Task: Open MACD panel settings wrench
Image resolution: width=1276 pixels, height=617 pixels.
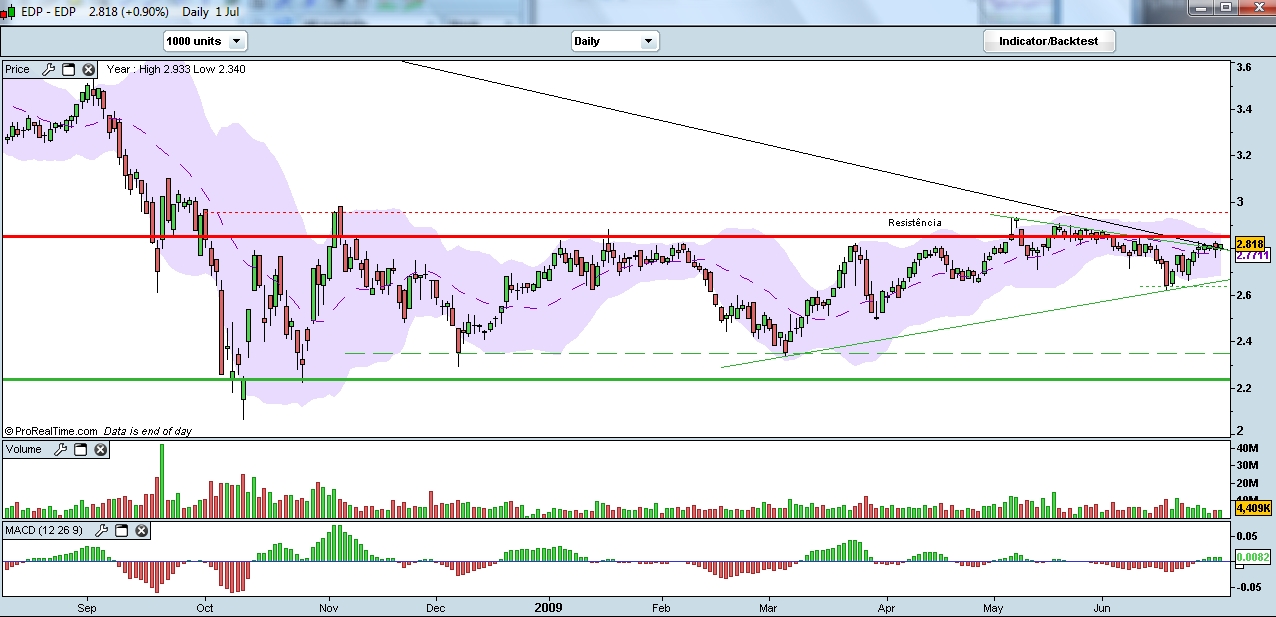Action: (103, 530)
